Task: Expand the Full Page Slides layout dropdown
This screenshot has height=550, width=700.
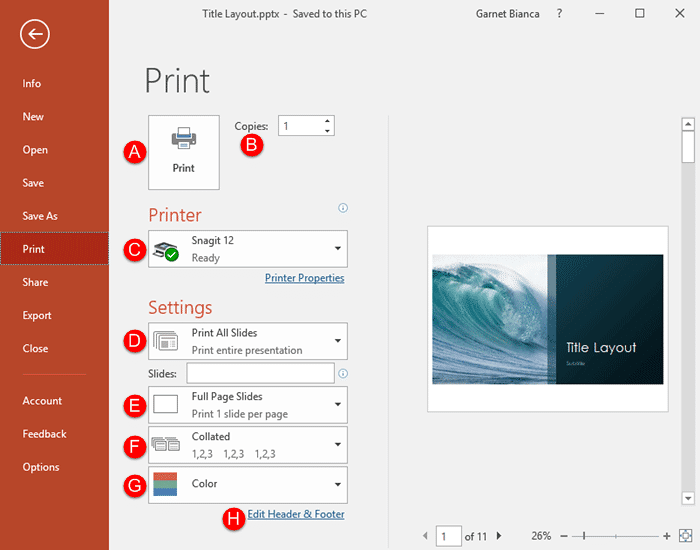Action: 248,405
